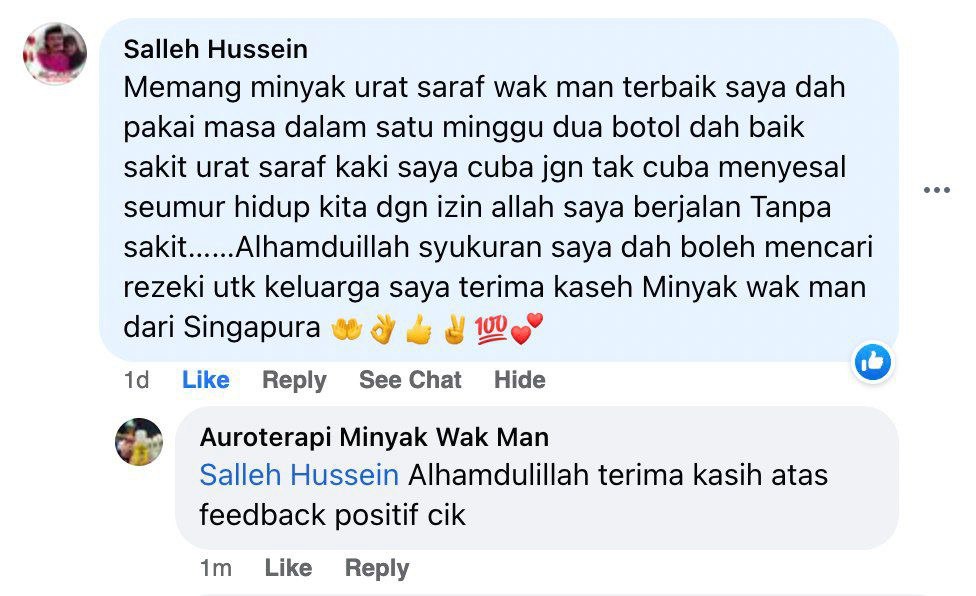This screenshot has width=976, height=596.
Task: Unlike Salleh Hussein's comment via blue Like
Action: (205, 379)
